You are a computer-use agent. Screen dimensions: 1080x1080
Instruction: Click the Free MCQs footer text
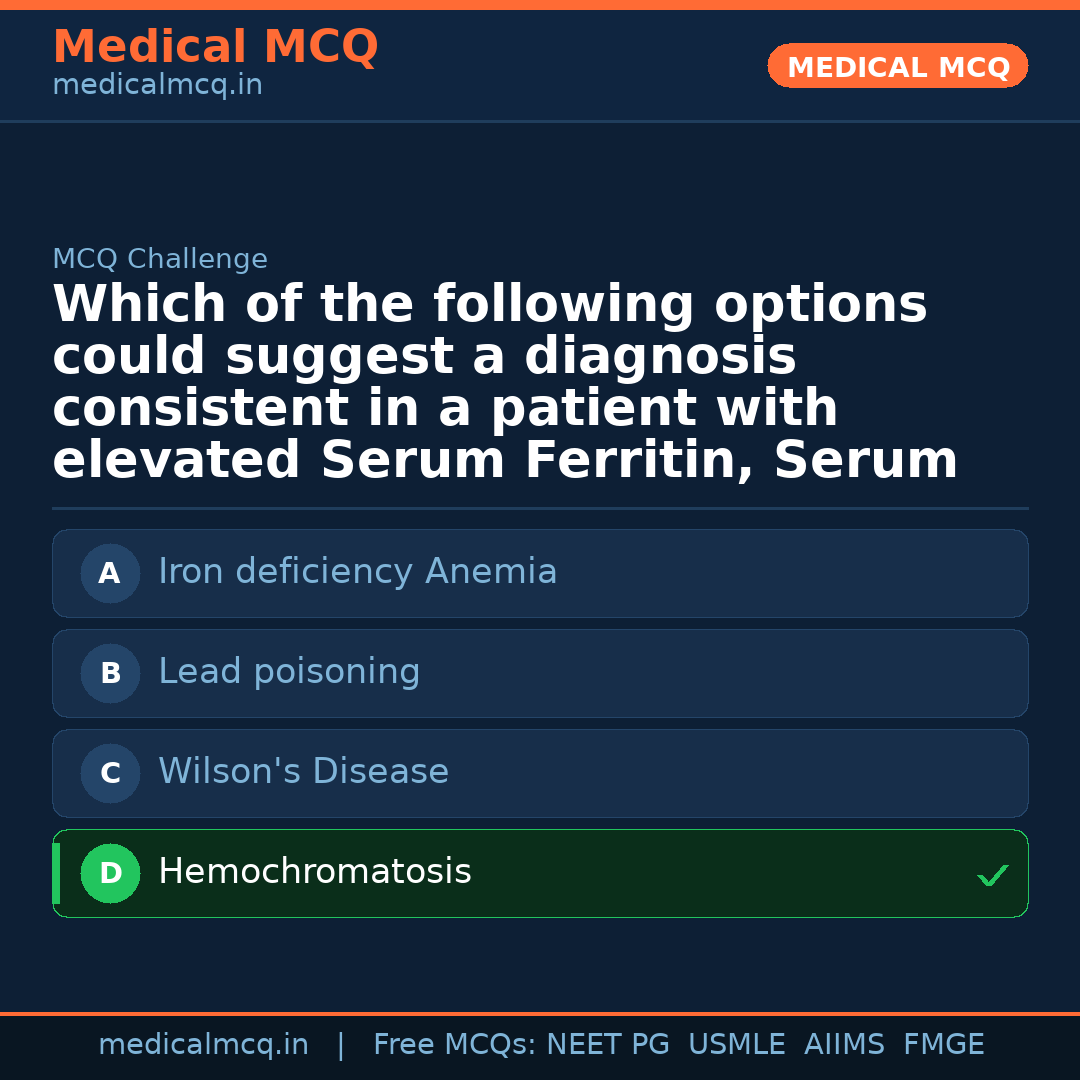(454, 1045)
